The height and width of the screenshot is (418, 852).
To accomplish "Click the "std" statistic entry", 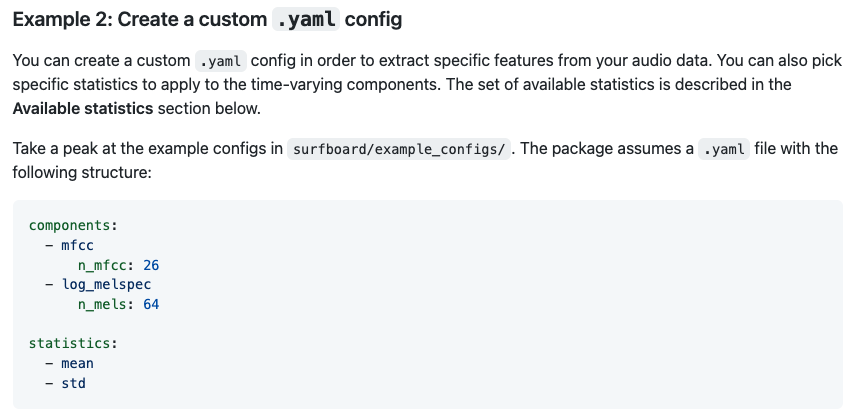I will tap(73, 382).
